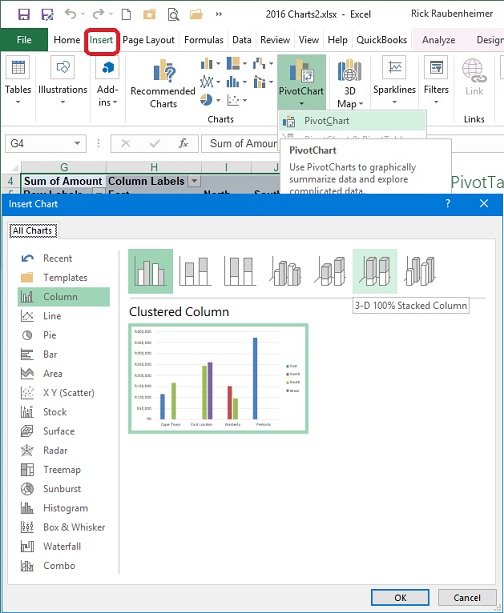Click the Insert Hierarchy Chart icon
This screenshot has width=504, height=613.
233,63
